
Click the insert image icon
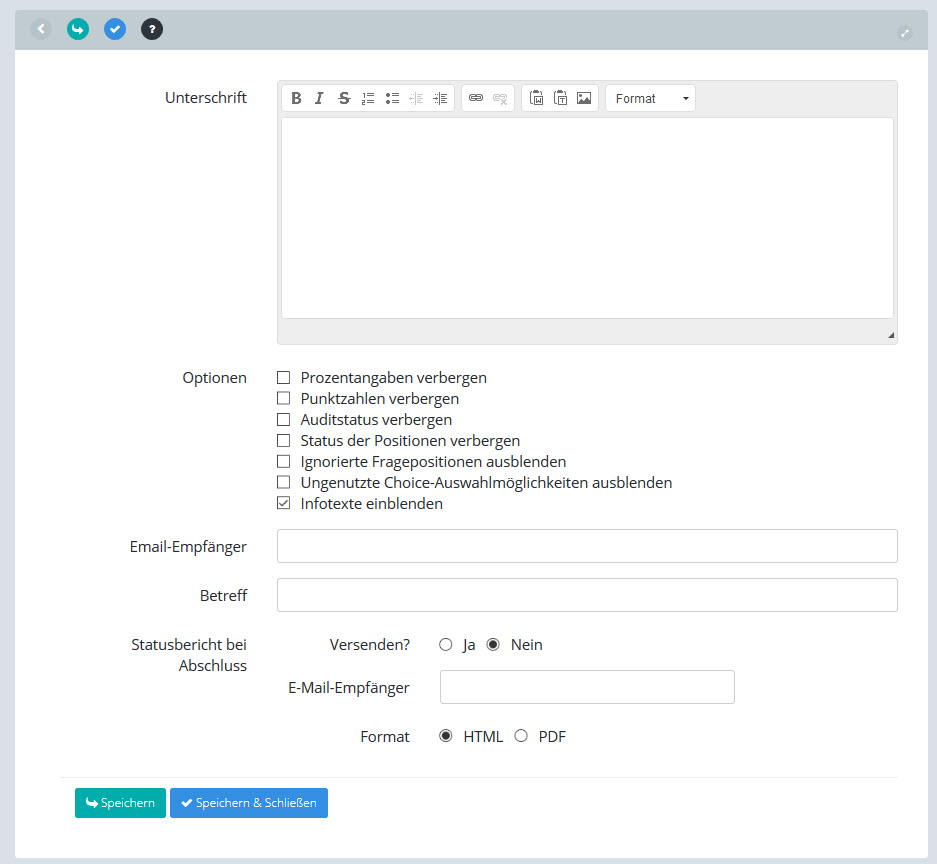[x=584, y=98]
